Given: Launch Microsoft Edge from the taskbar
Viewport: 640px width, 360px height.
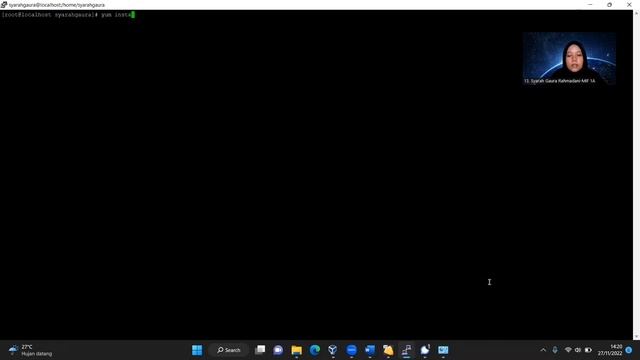Looking at the screenshot, I should [315, 350].
